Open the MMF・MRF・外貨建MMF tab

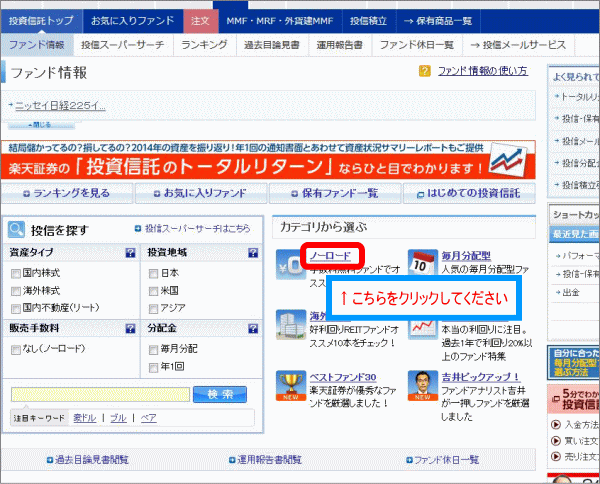(x=280, y=21)
